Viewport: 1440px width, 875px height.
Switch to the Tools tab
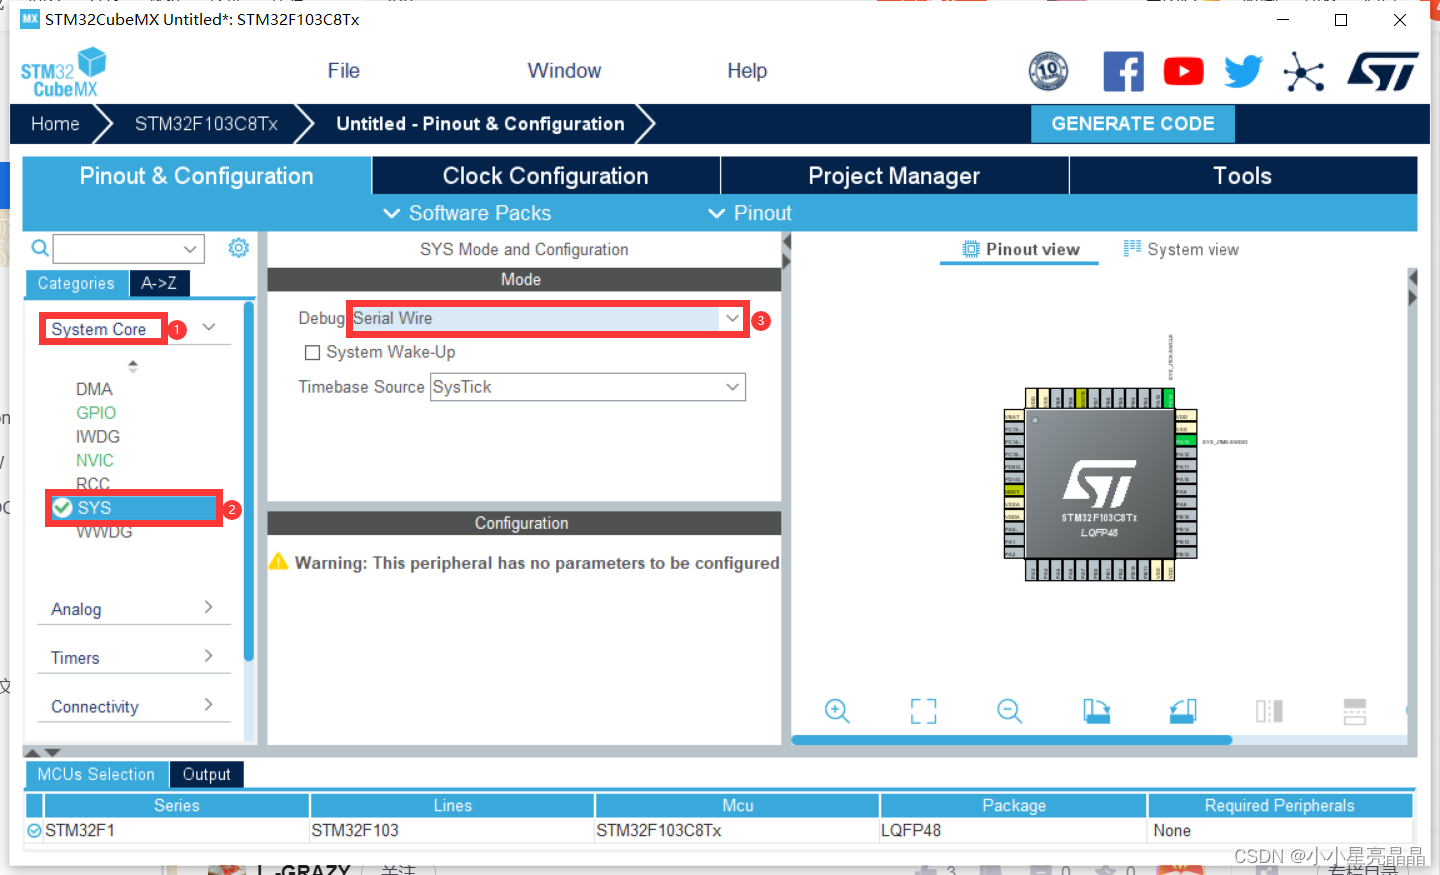click(x=1243, y=176)
